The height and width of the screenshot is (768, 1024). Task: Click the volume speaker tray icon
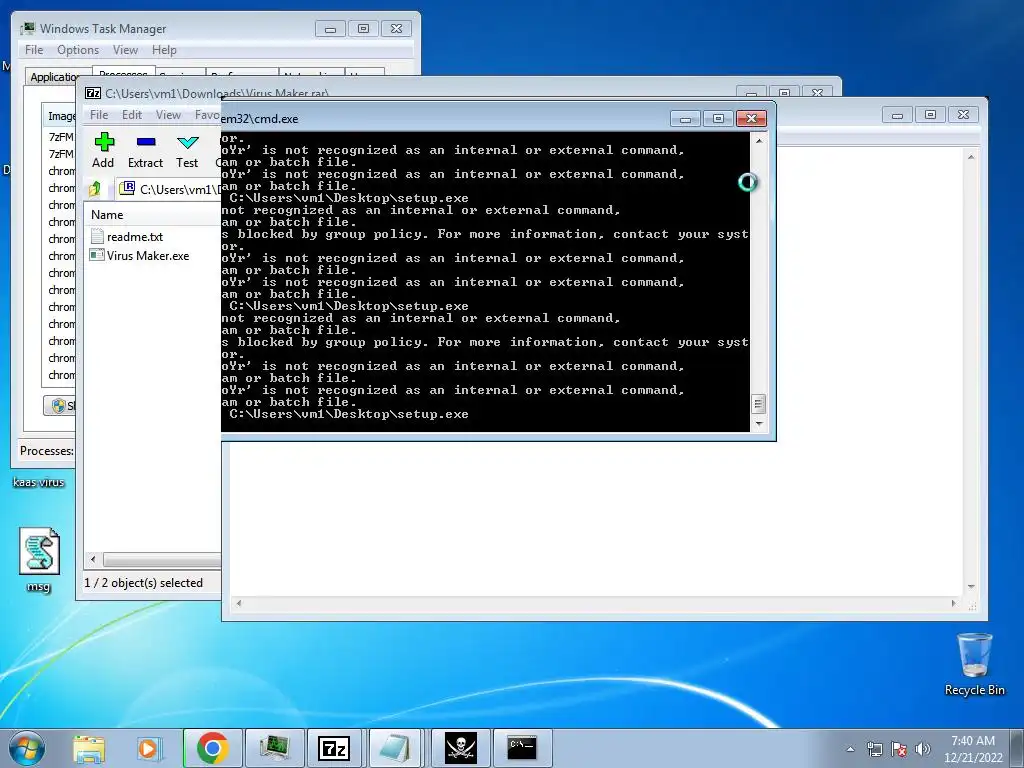pyautogui.click(x=923, y=750)
